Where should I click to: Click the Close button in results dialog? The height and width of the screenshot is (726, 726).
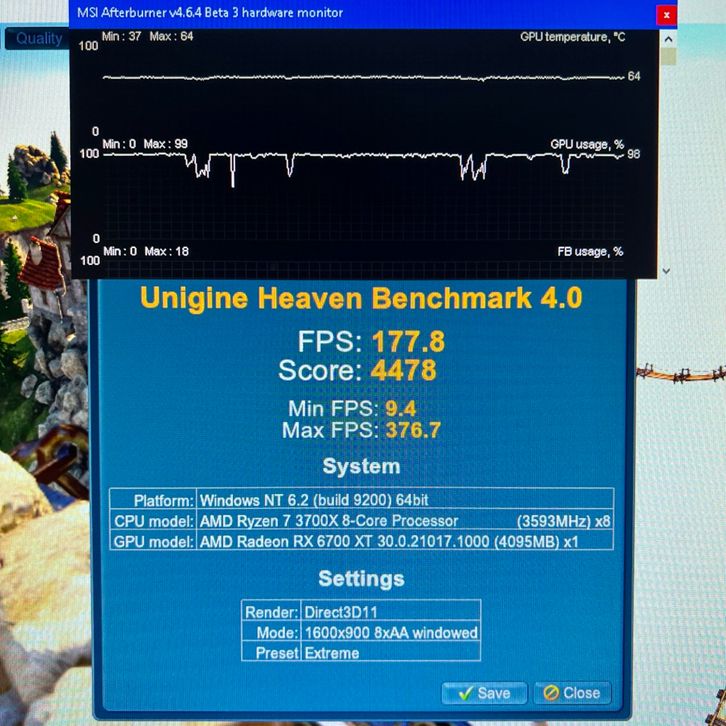[x=572, y=693]
